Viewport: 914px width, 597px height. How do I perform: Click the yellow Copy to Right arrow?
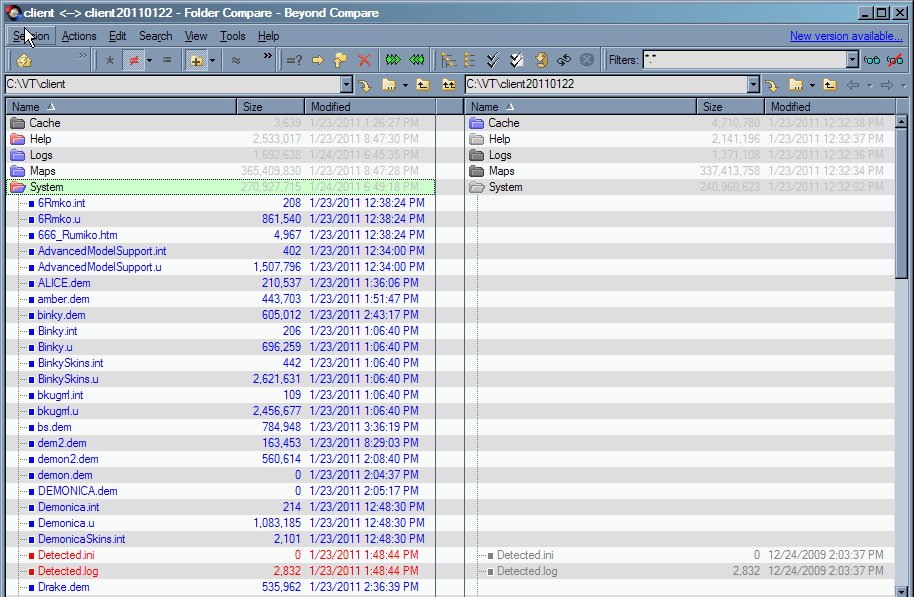[x=318, y=60]
